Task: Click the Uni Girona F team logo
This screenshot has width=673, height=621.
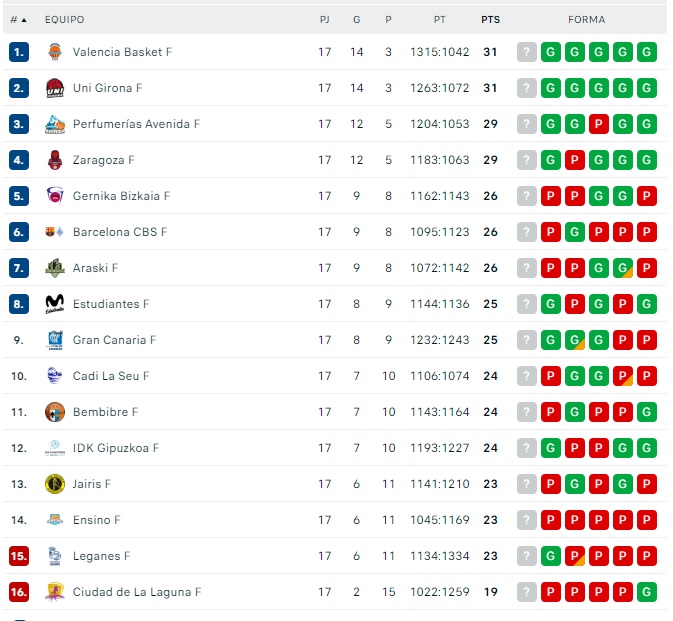Action: [x=55, y=88]
